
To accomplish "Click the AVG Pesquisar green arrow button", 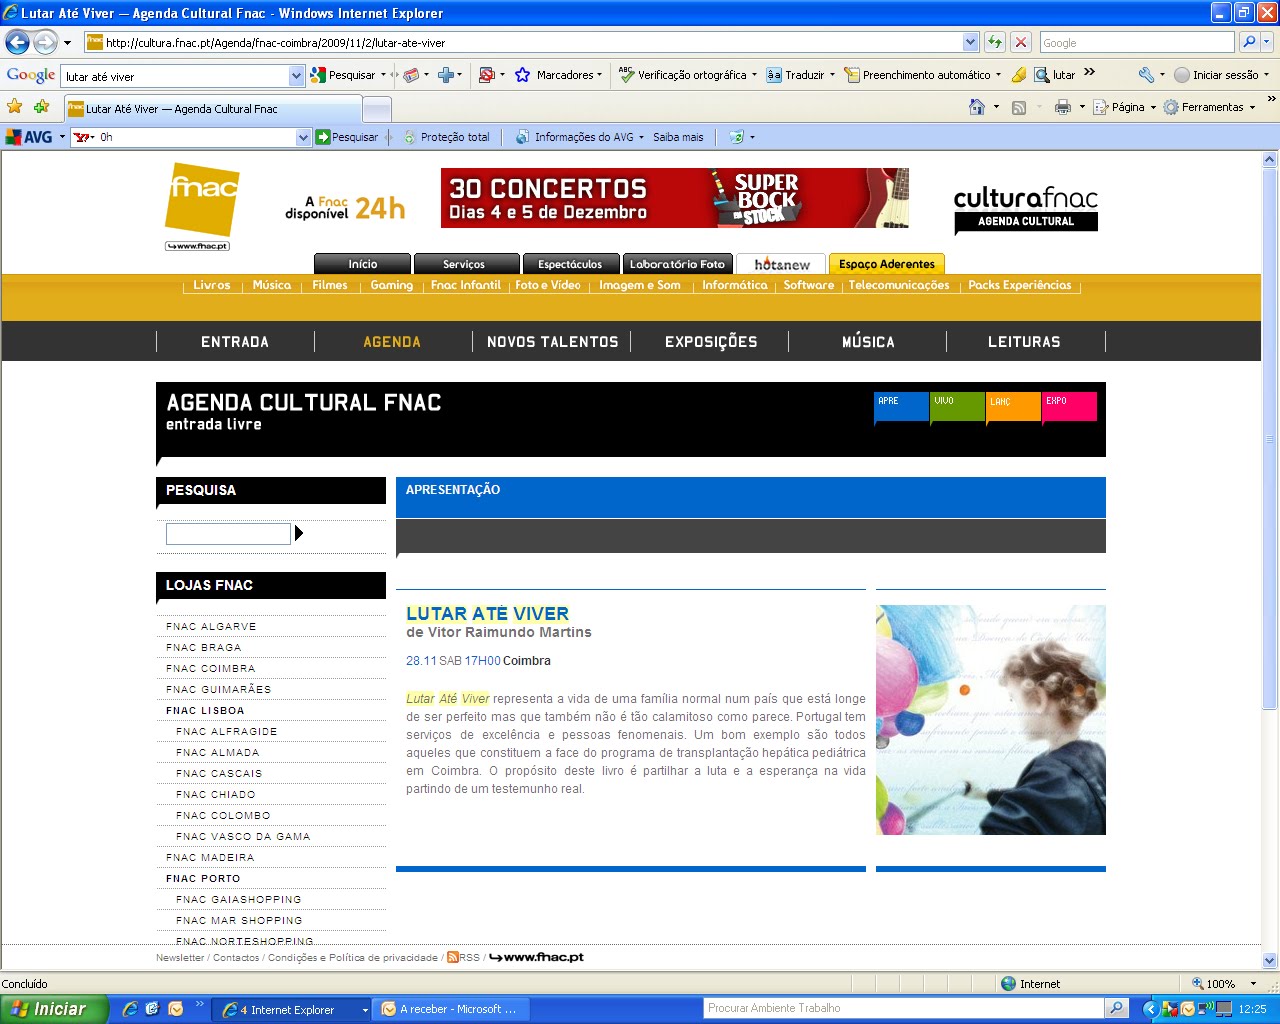I will [x=347, y=137].
